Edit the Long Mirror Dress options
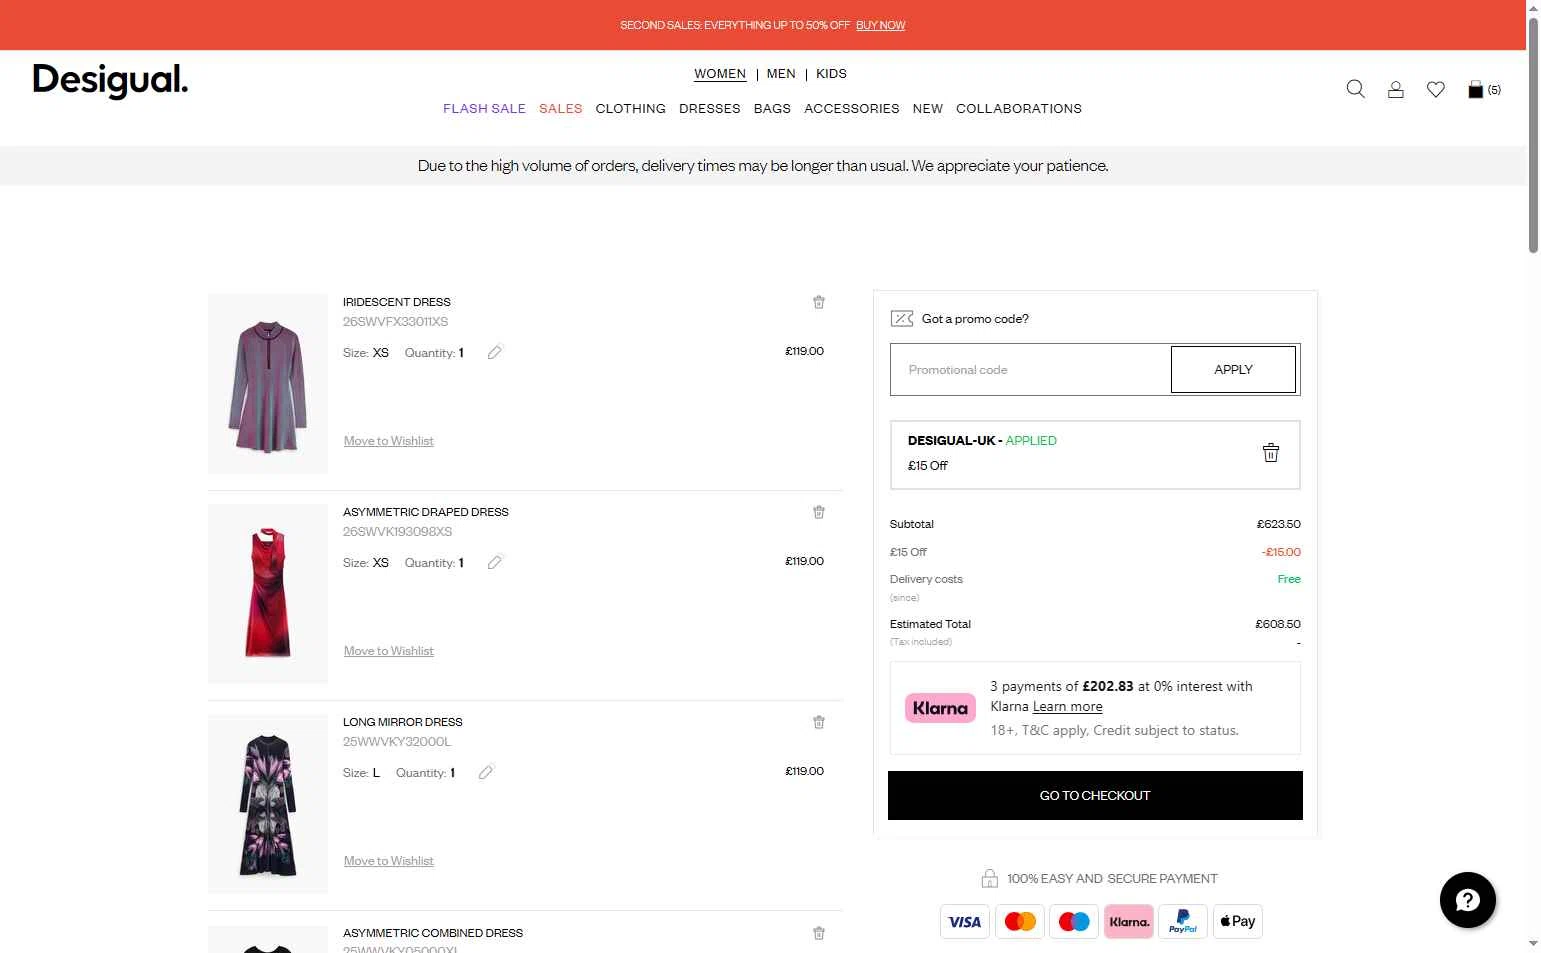This screenshot has width=1541, height=953. [486, 772]
